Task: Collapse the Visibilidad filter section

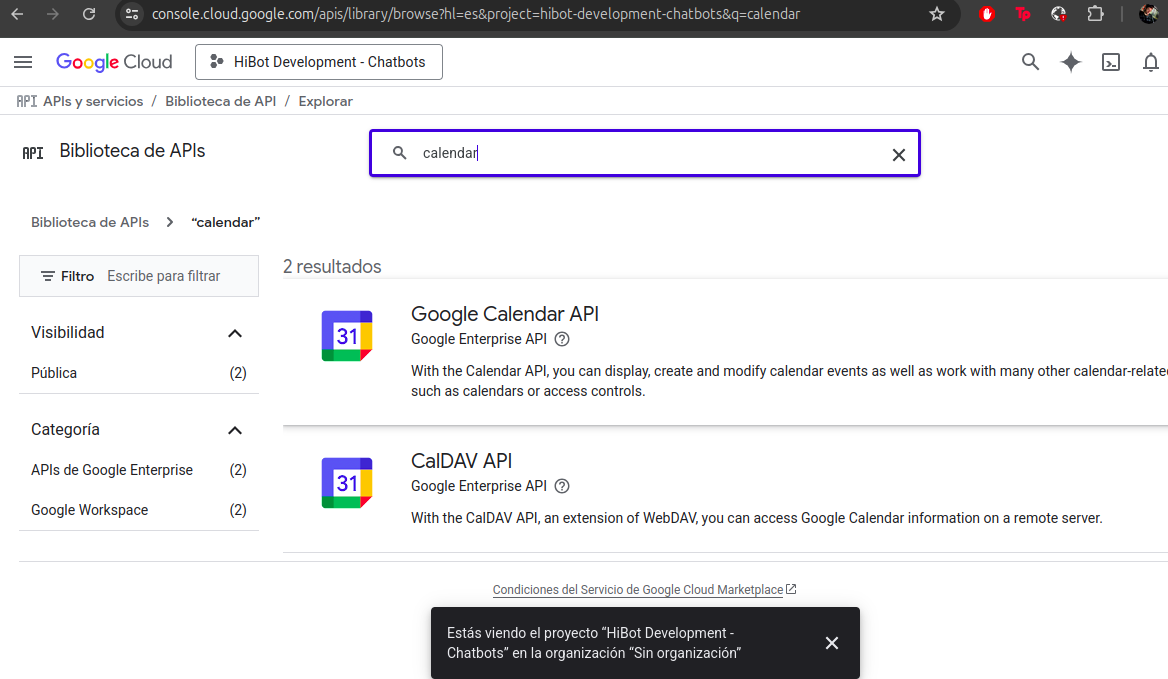Action: (x=235, y=333)
